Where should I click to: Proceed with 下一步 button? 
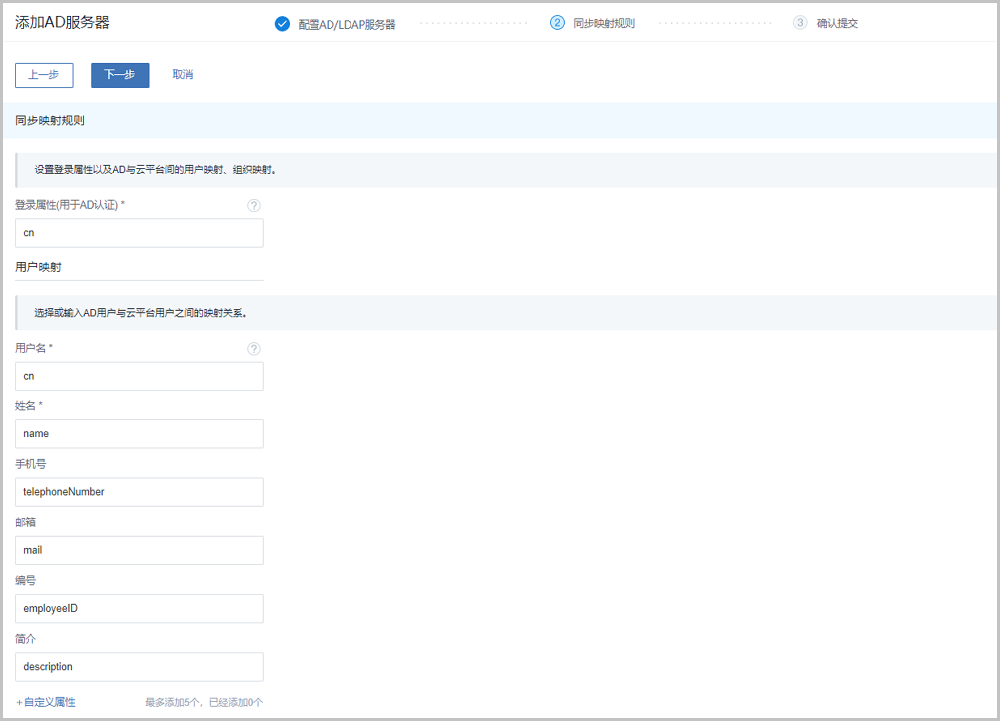click(120, 75)
